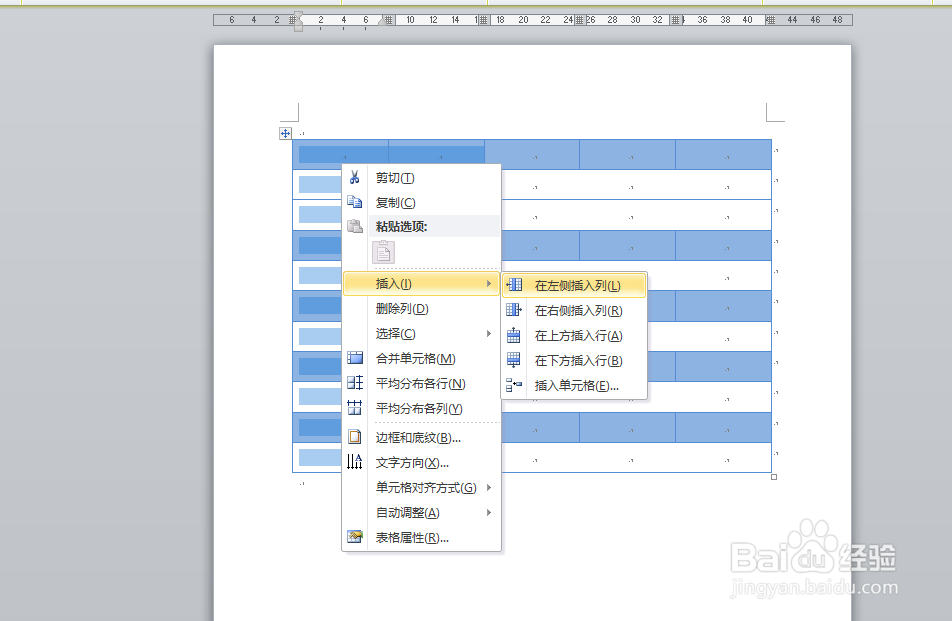This screenshot has width=952, height=621.
Task: Click the 平均分布各行 distribute rows icon
Action: (x=355, y=382)
